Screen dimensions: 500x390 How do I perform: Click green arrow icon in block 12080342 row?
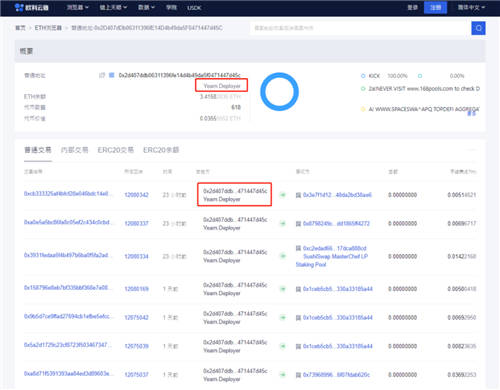pyautogui.click(x=283, y=195)
